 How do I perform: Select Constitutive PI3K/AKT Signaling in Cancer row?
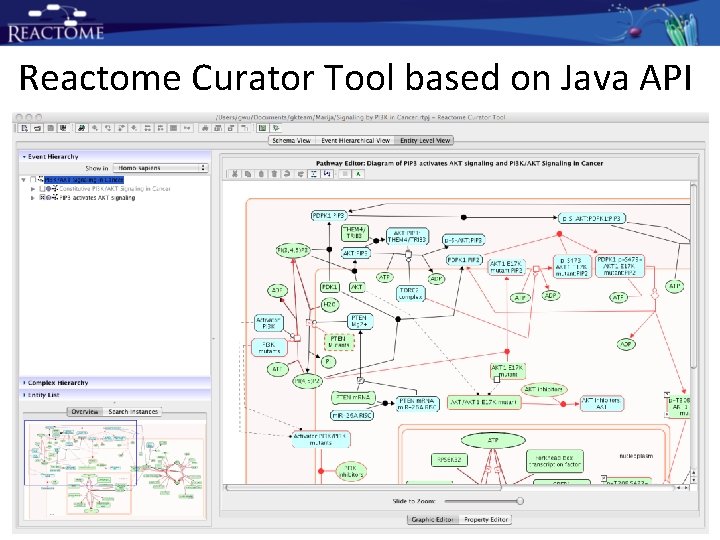tap(114, 189)
